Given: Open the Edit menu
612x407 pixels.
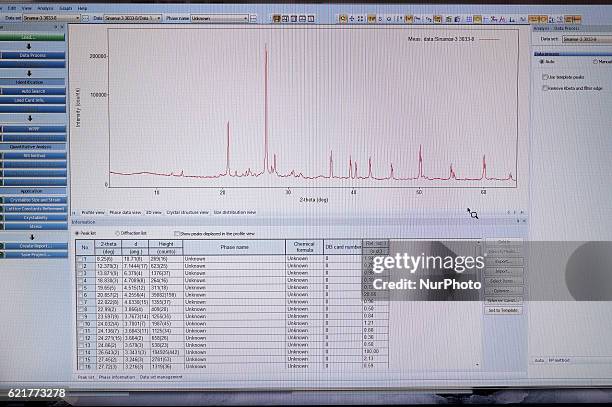Looking at the screenshot, I should (x=12, y=8).
